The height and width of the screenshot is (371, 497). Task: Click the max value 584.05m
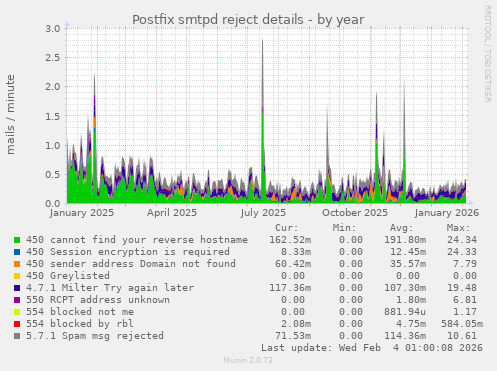(462, 324)
